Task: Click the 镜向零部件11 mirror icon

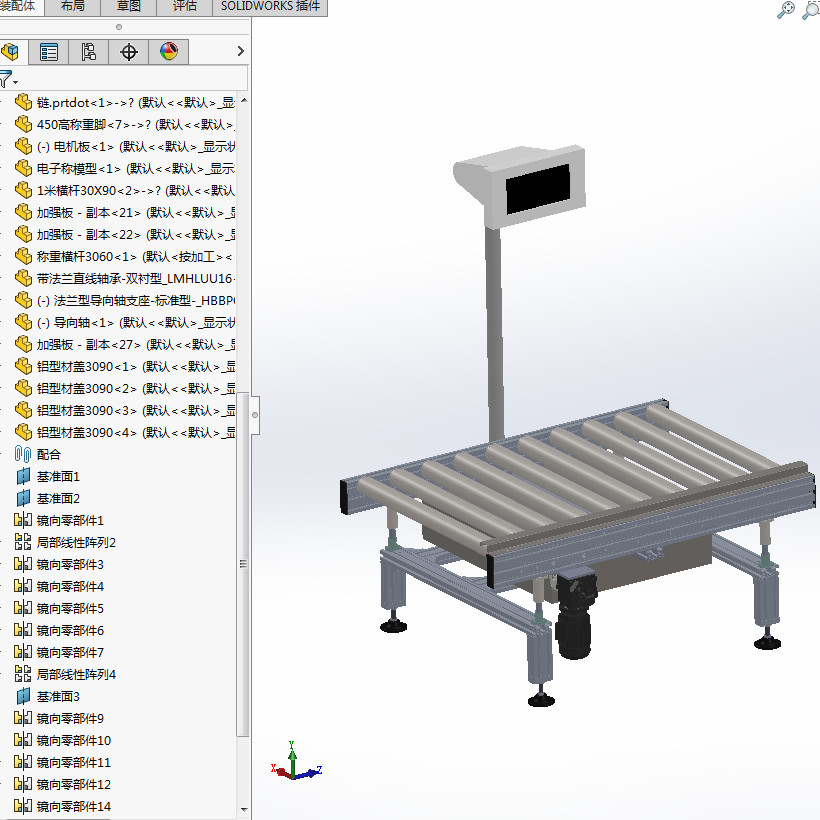Action: [x=23, y=762]
